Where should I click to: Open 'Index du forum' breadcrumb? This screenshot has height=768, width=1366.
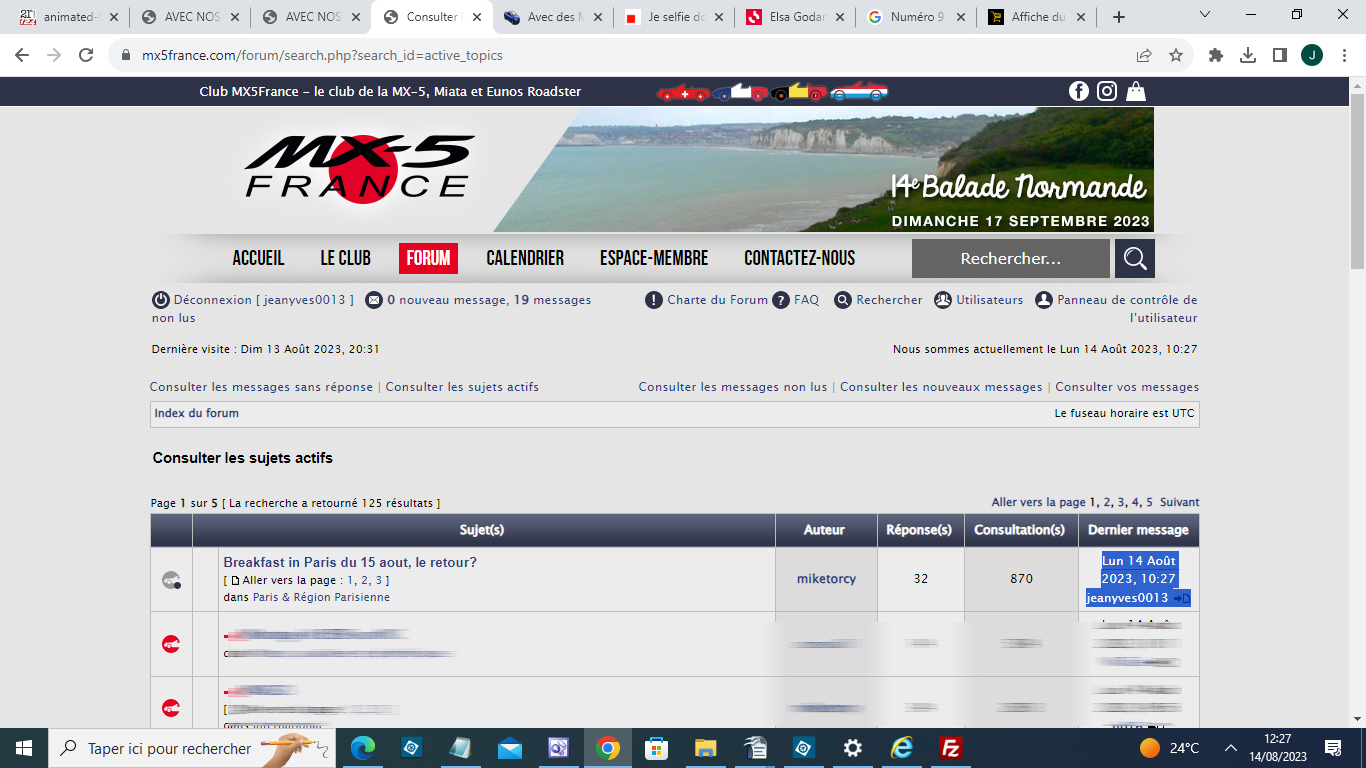197,413
